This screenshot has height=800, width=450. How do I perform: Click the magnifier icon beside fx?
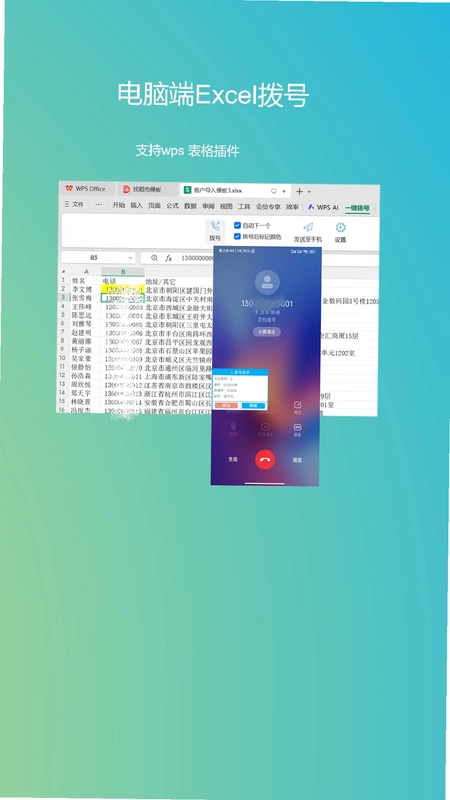coord(154,258)
